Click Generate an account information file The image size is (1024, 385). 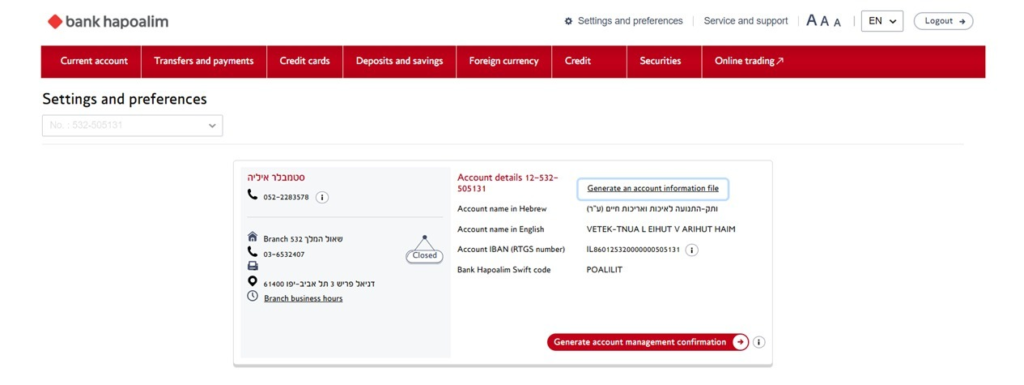click(x=653, y=189)
